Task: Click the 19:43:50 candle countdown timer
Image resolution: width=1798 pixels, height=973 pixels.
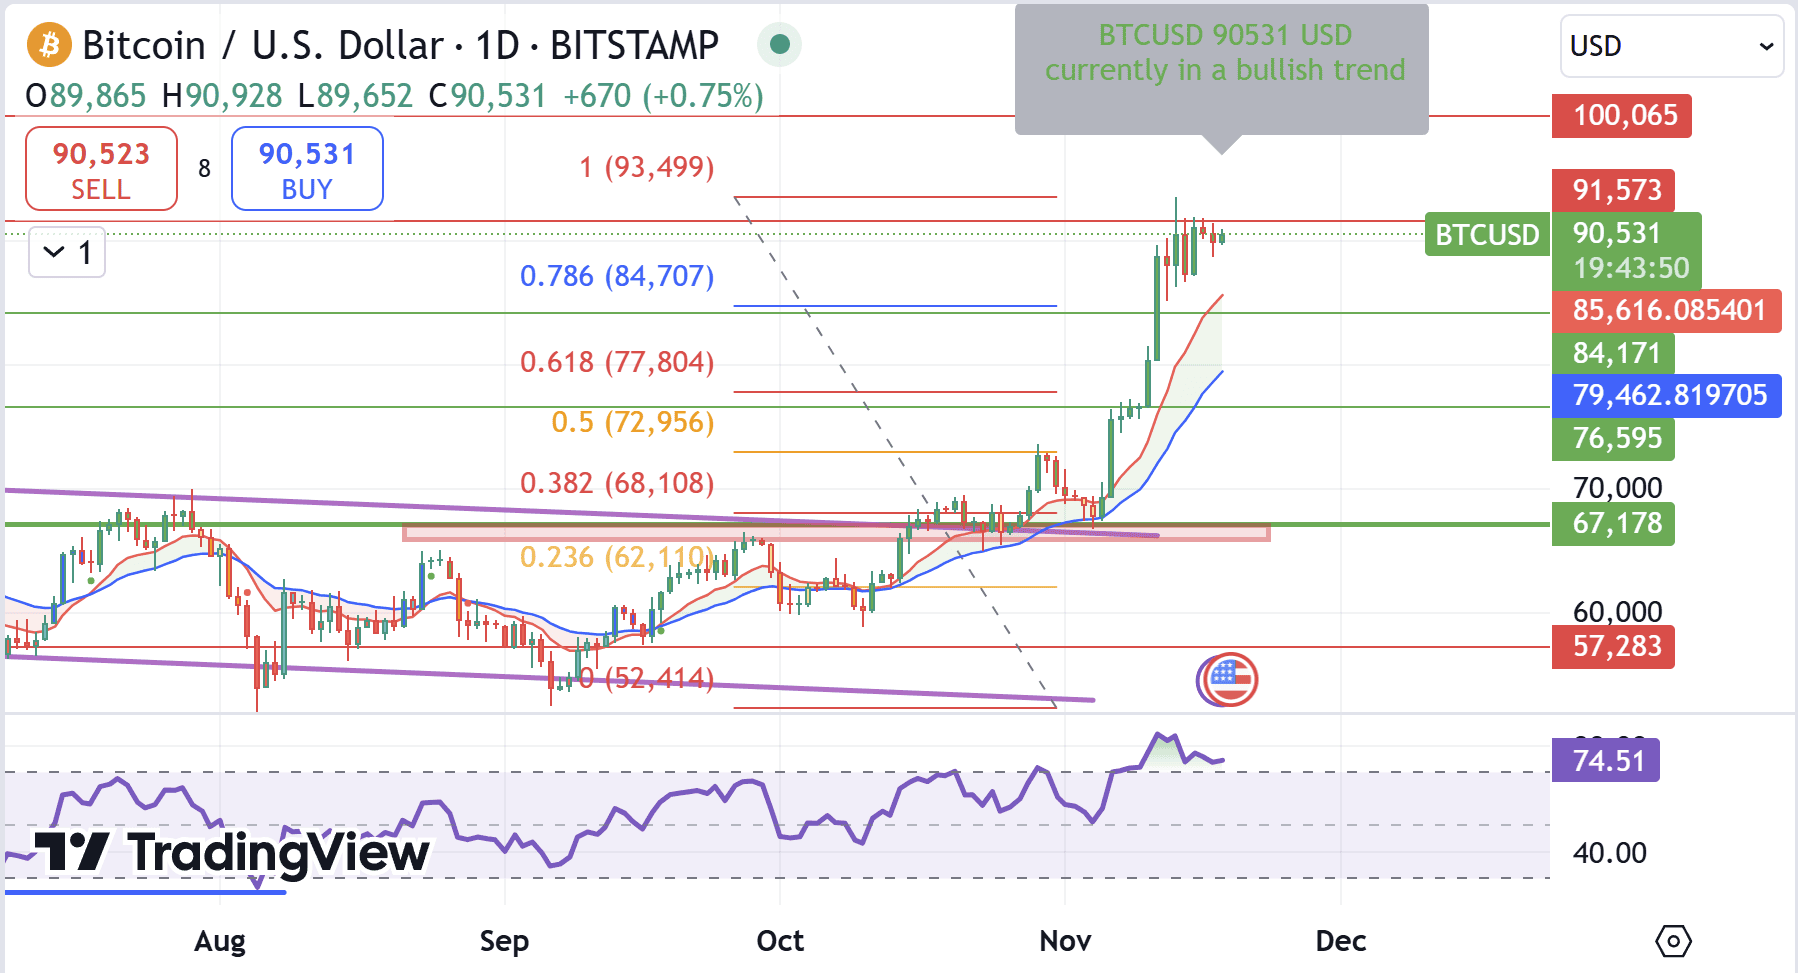Action: click(1630, 268)
